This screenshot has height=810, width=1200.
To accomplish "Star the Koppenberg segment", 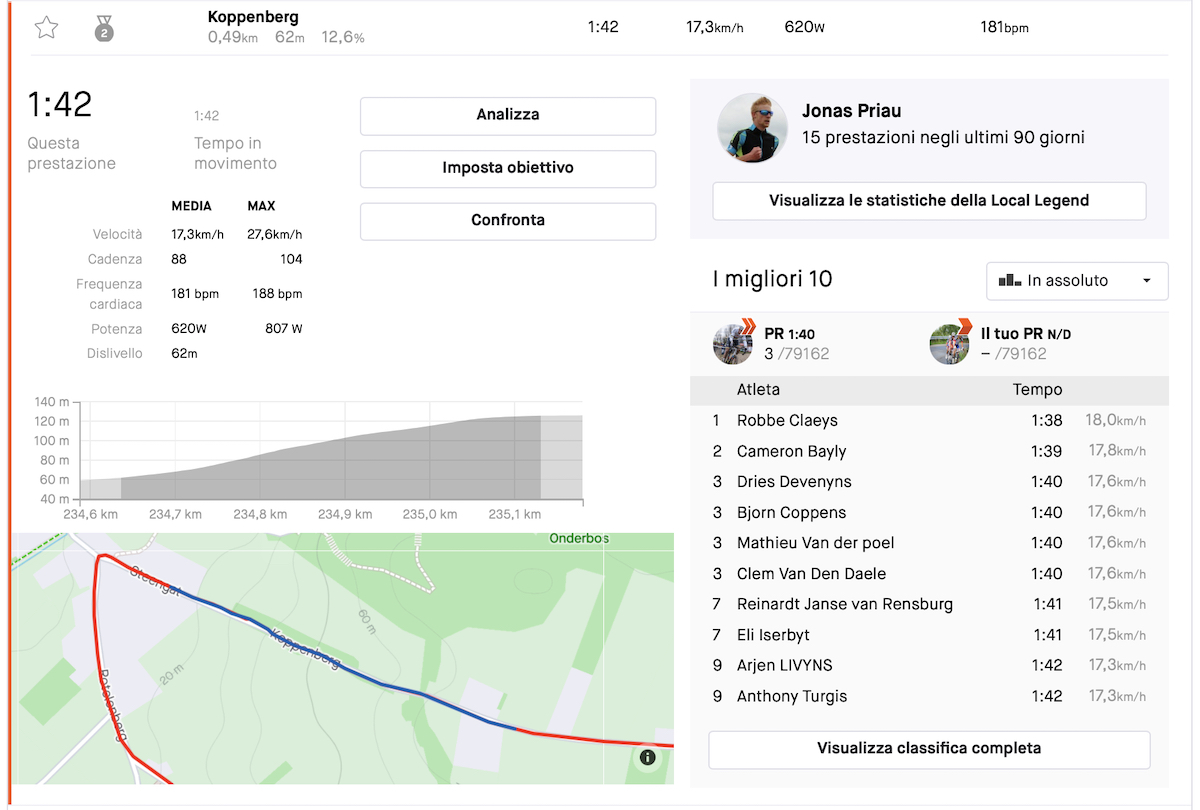I will [x=46, y=28].
